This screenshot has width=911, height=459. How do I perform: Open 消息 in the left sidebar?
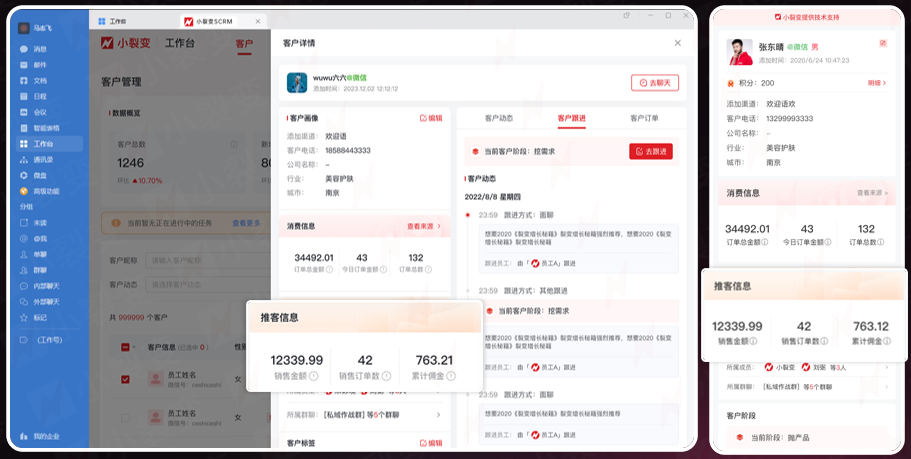(x=39, y=49)
